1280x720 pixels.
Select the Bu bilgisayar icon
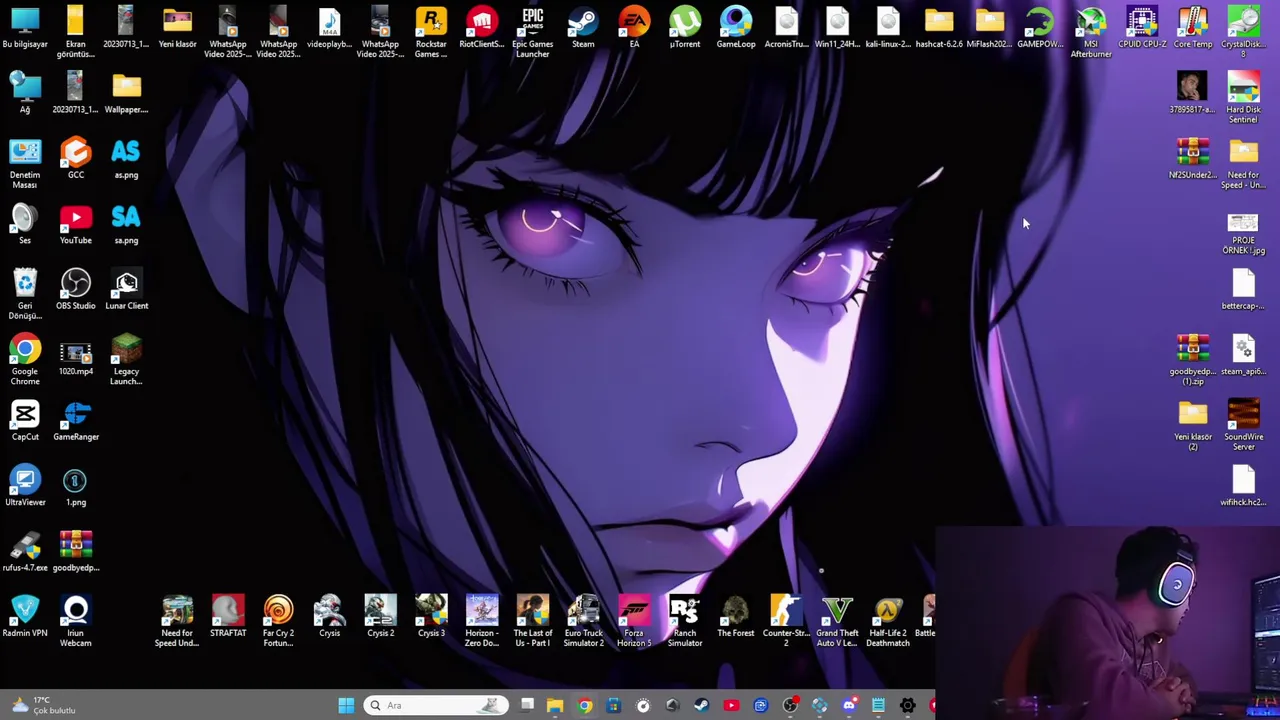pos(25,28)
